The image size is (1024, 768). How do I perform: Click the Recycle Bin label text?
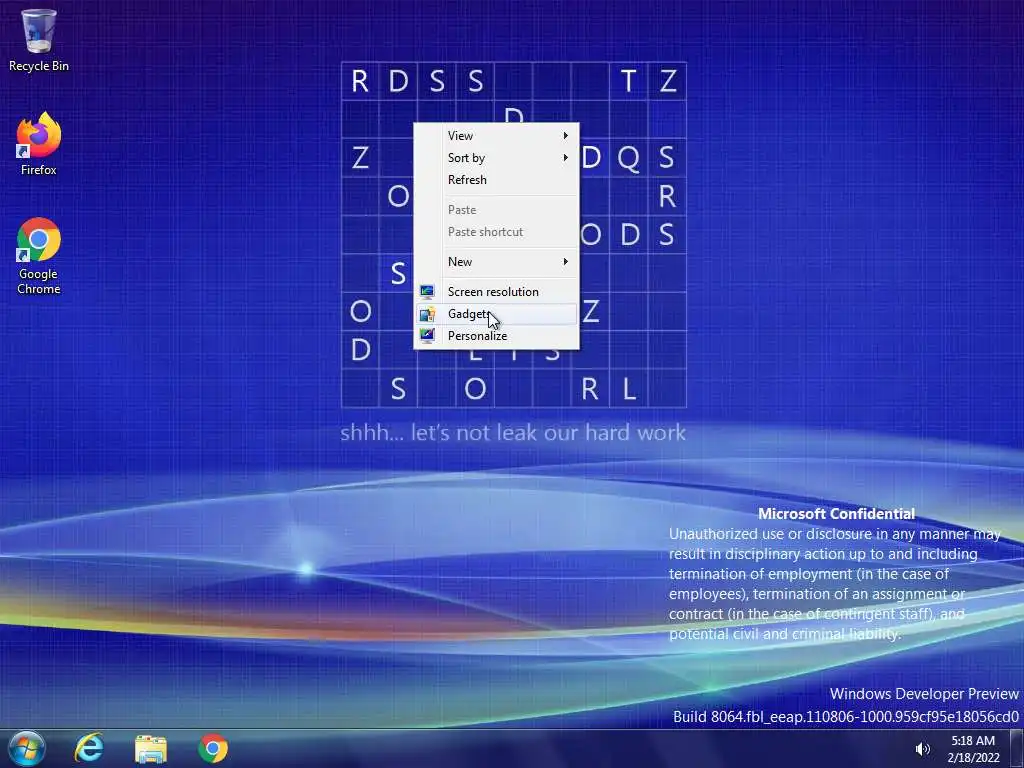click(39, 66)
